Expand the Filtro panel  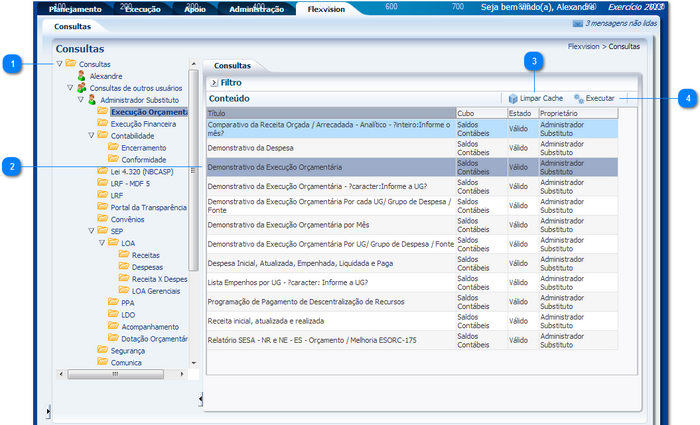tap(213, 83)
